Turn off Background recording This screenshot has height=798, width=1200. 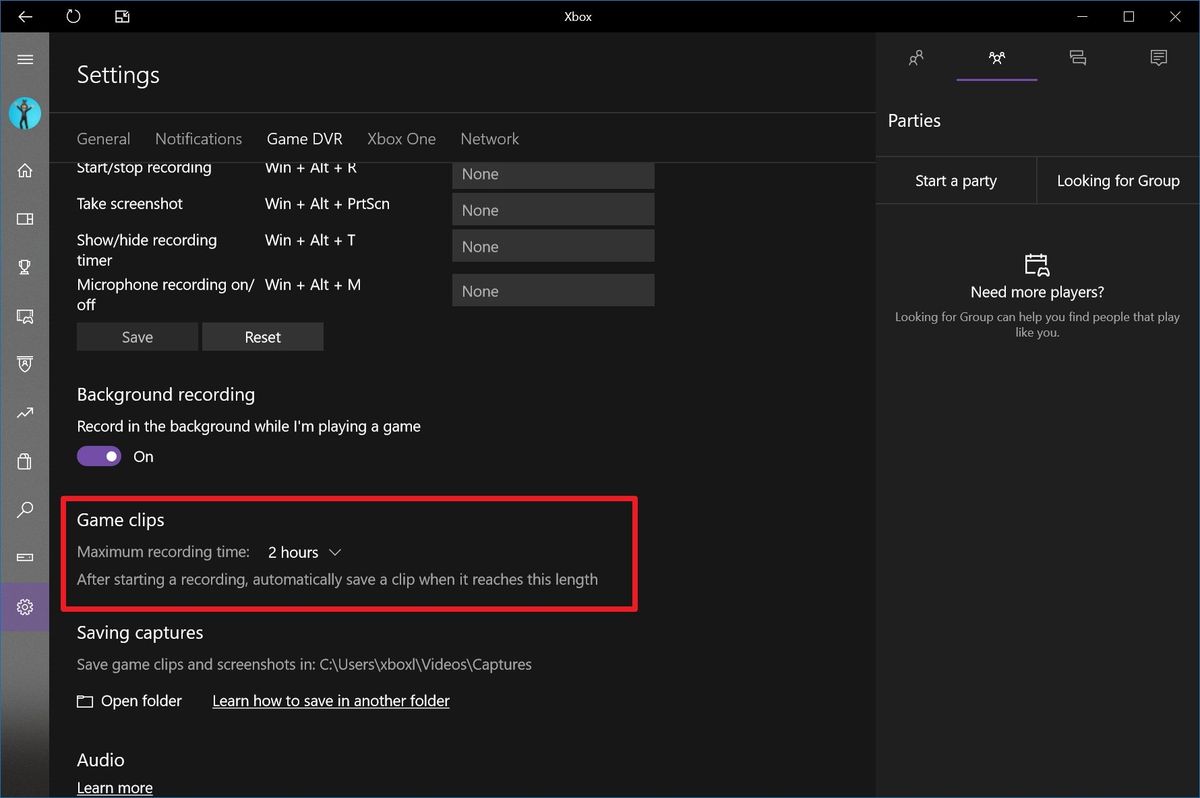coord(98,455)
